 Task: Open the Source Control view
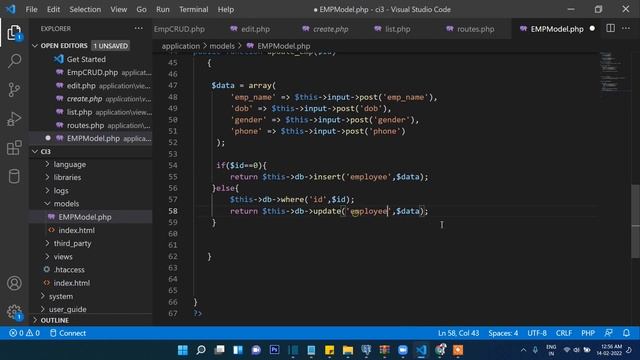[x=14, y=89]
